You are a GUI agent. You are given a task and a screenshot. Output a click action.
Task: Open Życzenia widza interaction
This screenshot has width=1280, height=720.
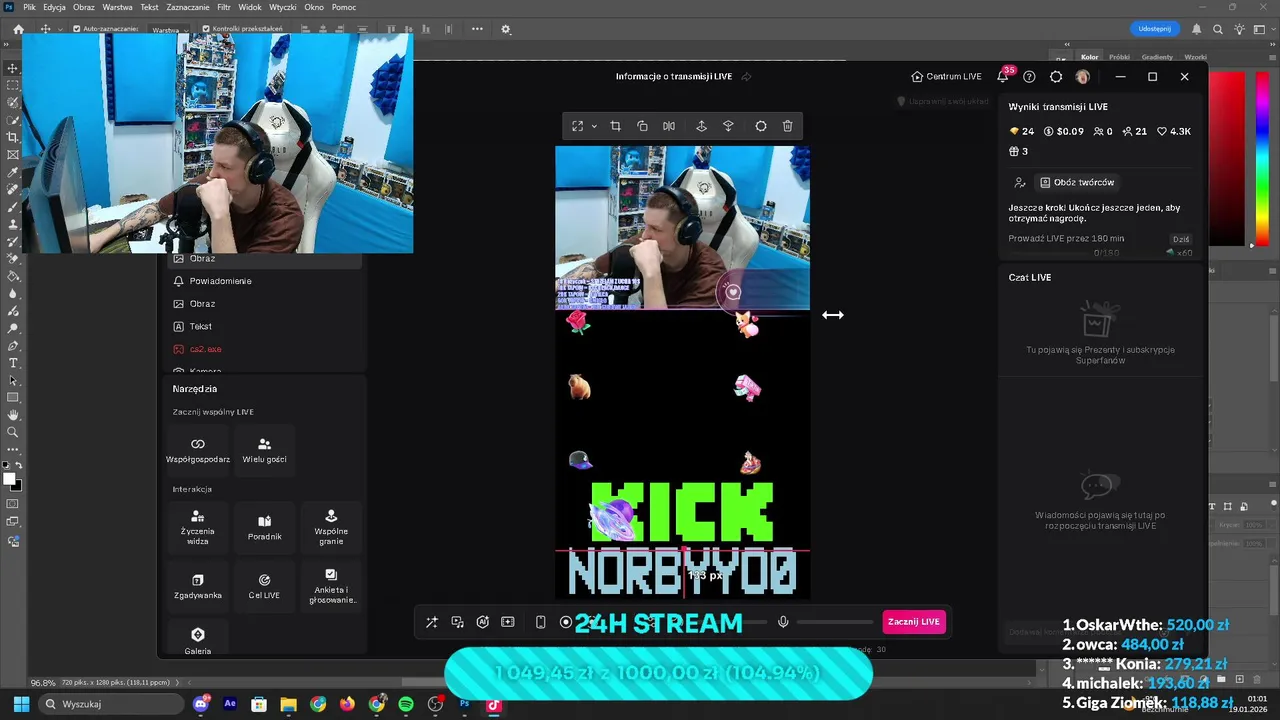point(198,527)
